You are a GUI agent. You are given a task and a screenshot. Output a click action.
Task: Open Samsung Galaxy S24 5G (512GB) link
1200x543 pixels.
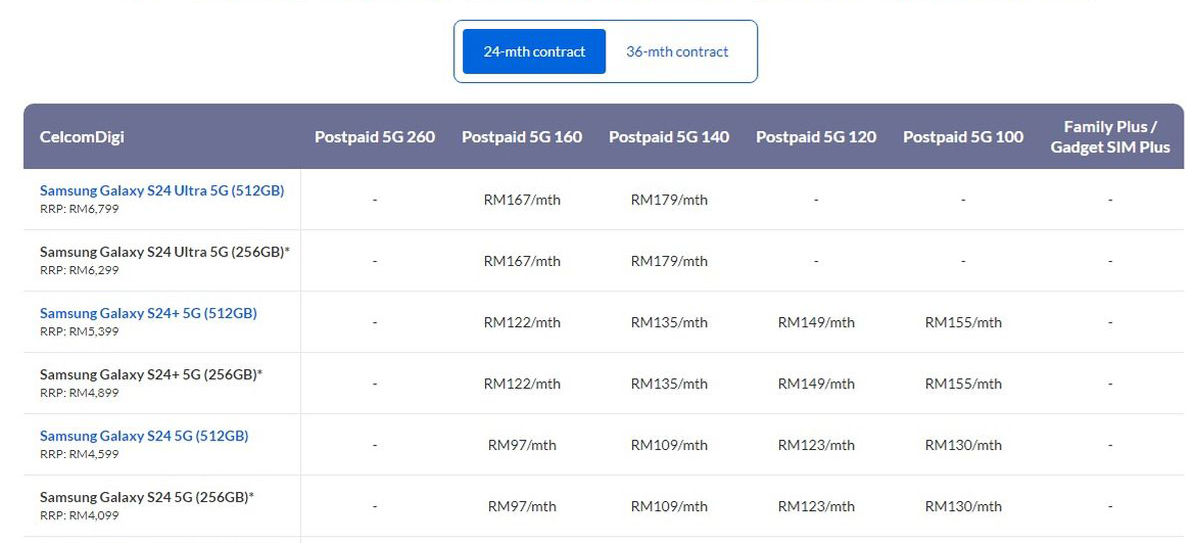pos(144,436)
